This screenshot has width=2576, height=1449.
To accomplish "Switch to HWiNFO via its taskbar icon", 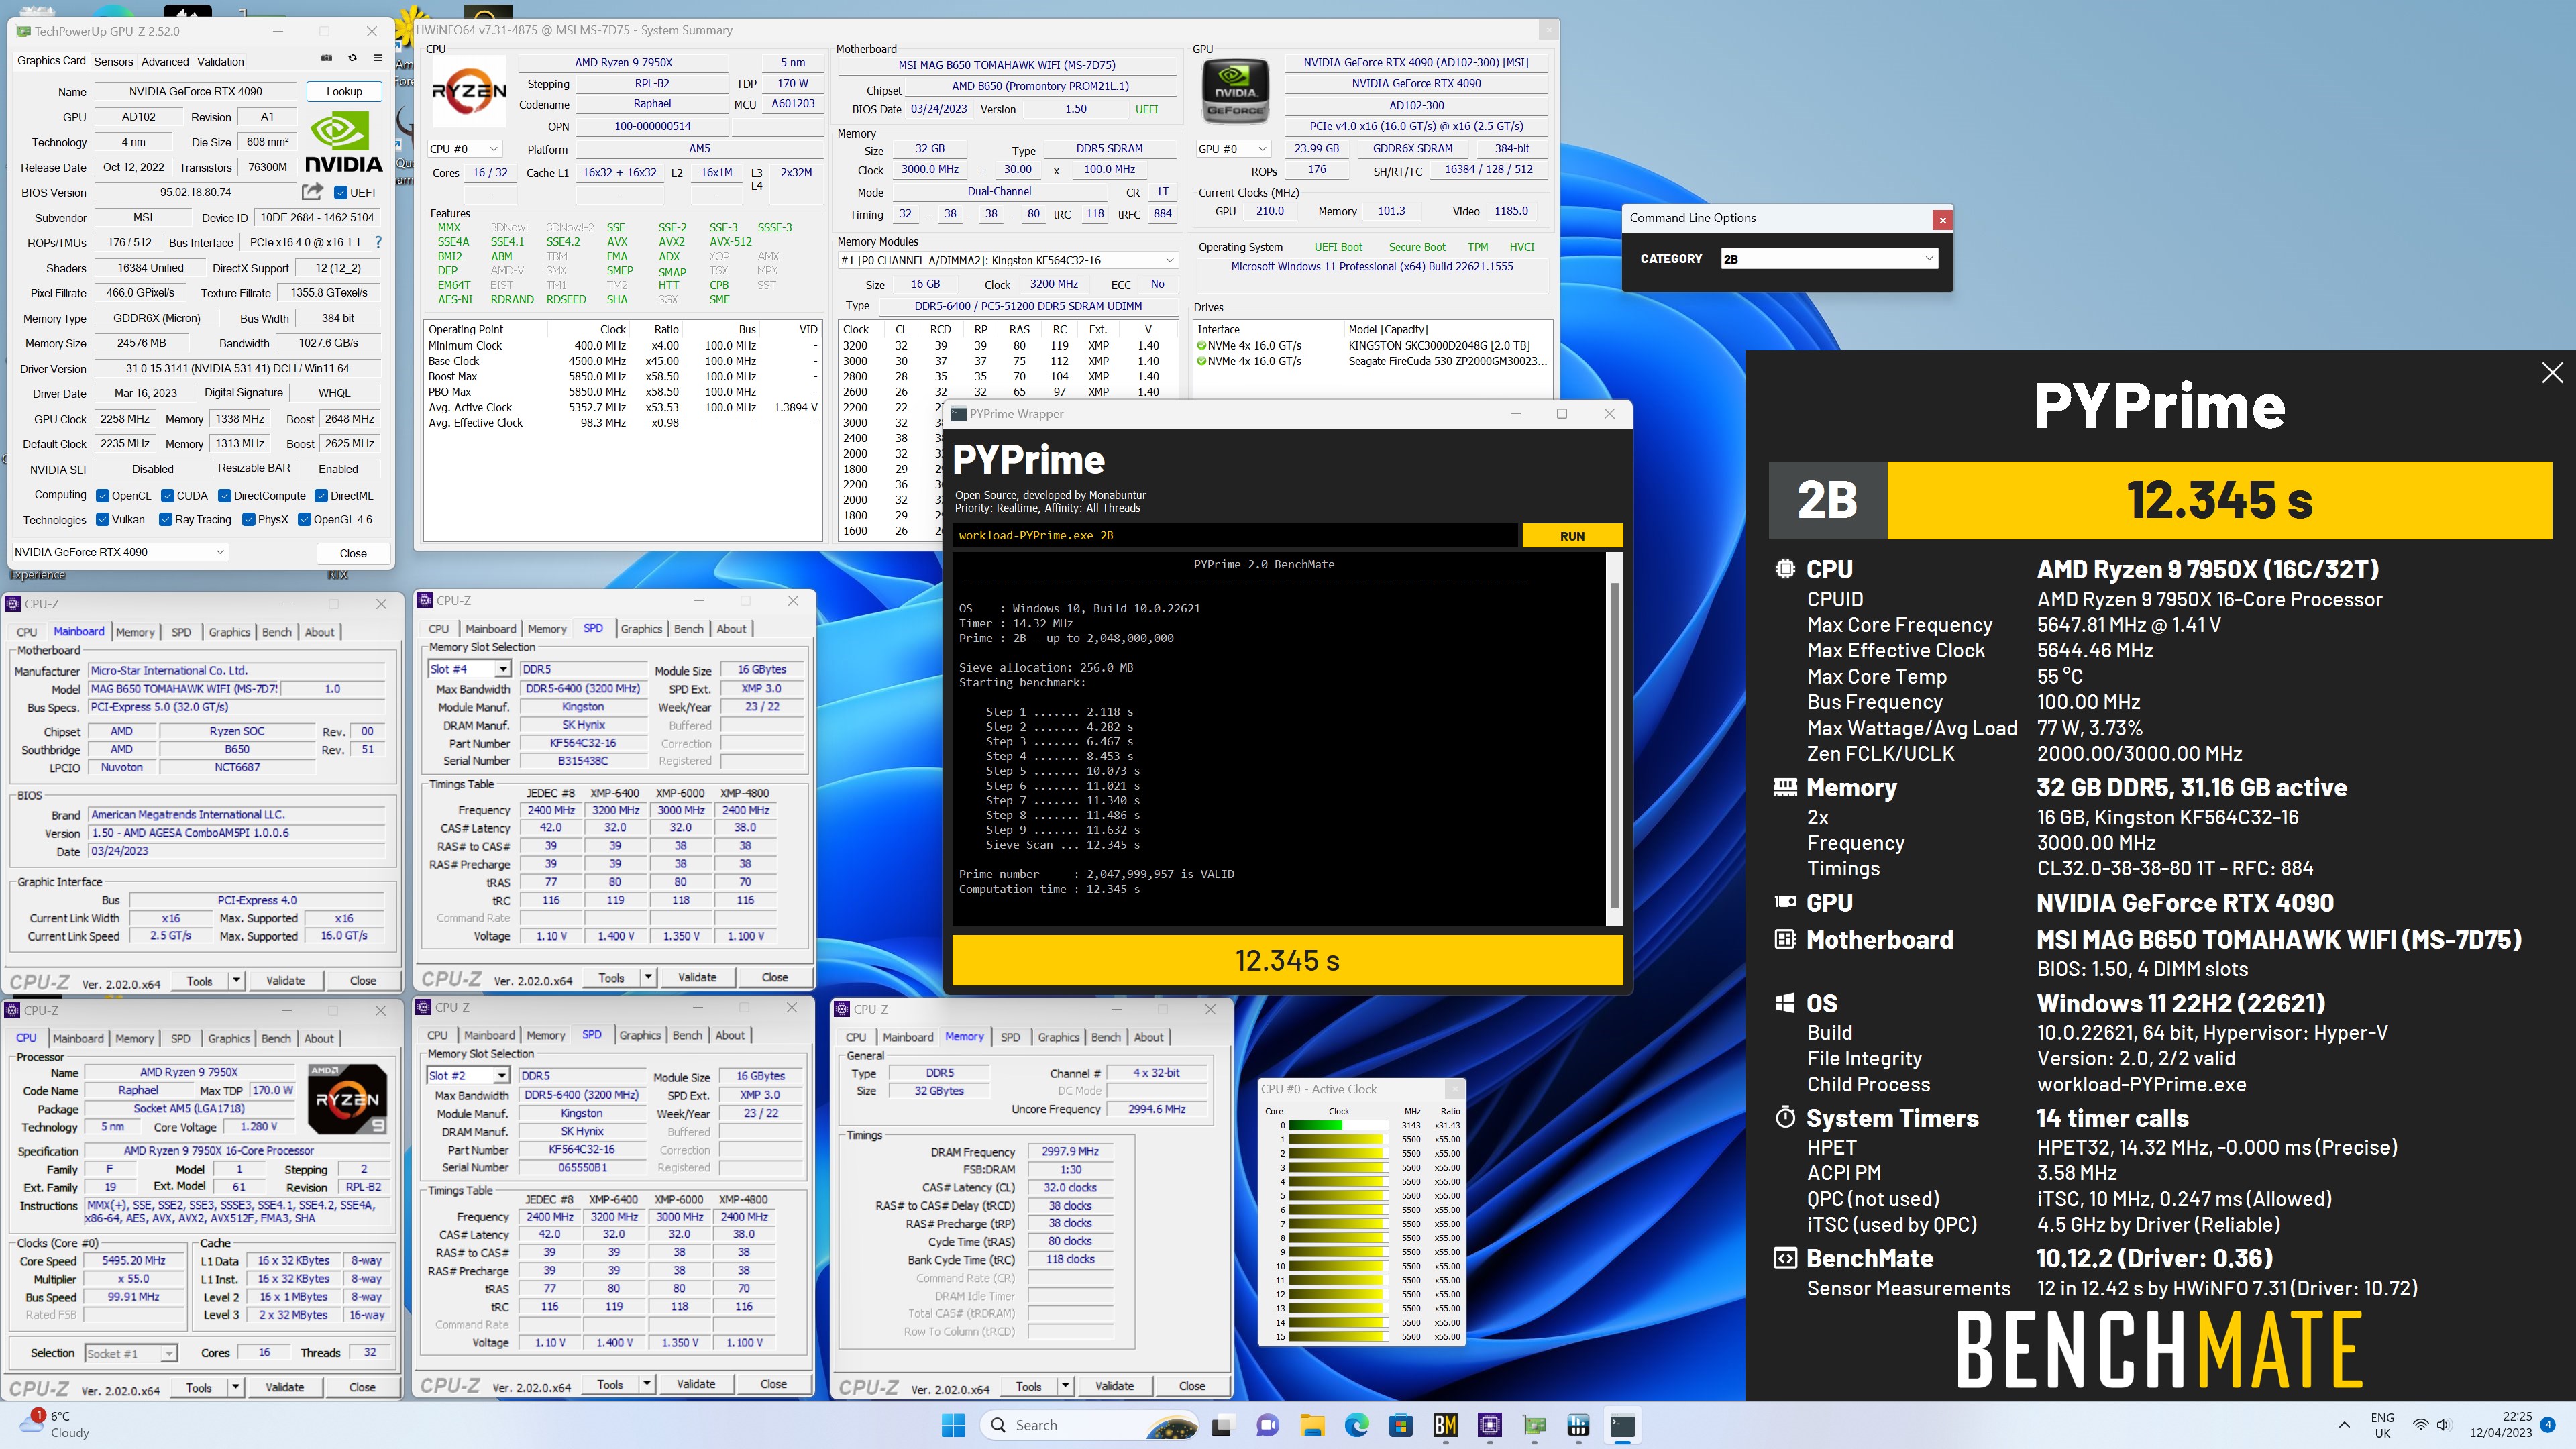I will [1579, 1425].
